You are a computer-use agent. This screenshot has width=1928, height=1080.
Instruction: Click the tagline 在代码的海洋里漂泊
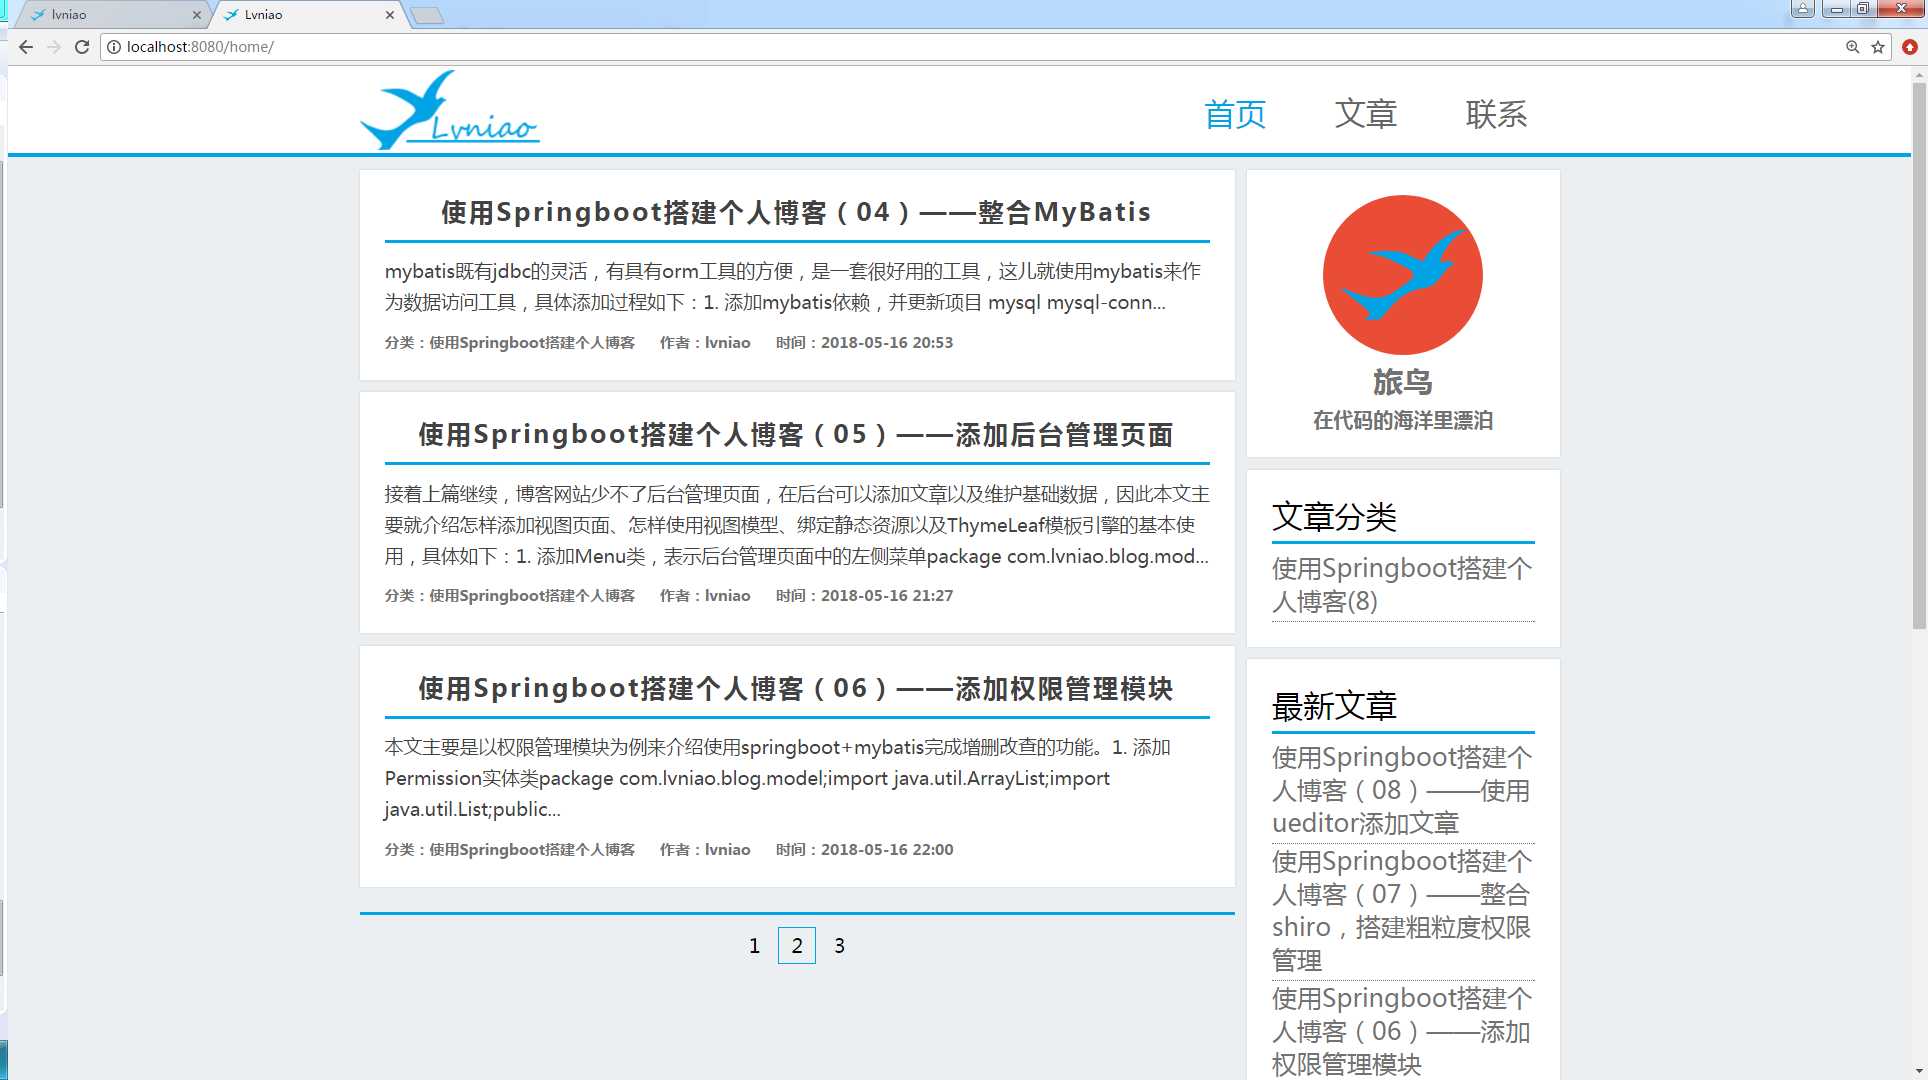pos(1402,421)
